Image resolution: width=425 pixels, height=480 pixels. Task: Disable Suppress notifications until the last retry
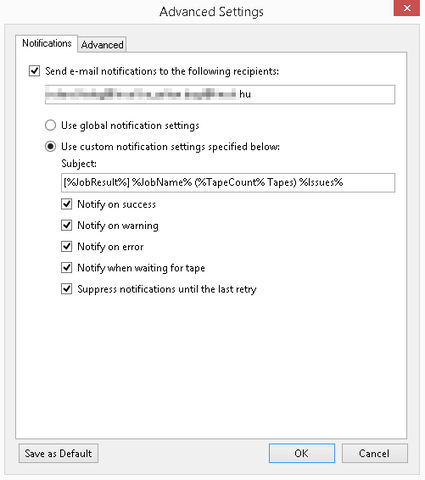point(67,289)
